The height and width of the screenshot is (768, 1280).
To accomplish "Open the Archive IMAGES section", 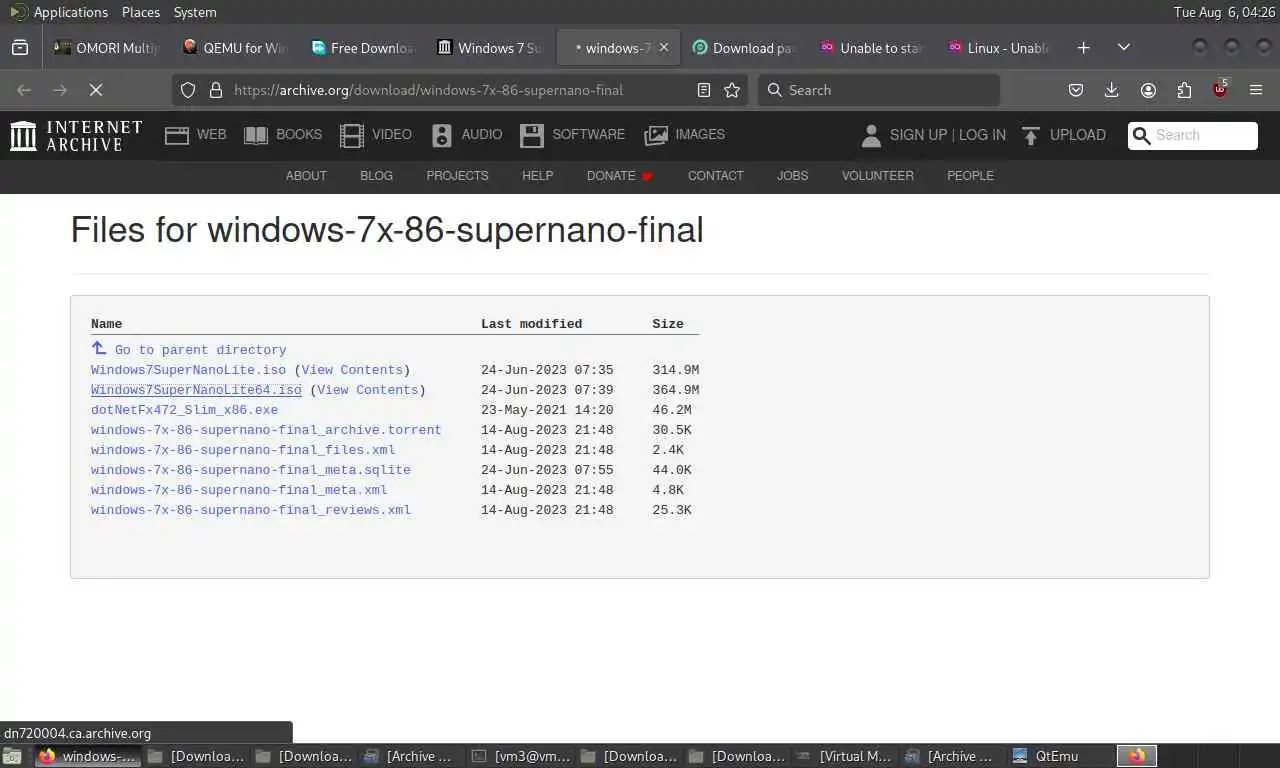I will (685, 135).
